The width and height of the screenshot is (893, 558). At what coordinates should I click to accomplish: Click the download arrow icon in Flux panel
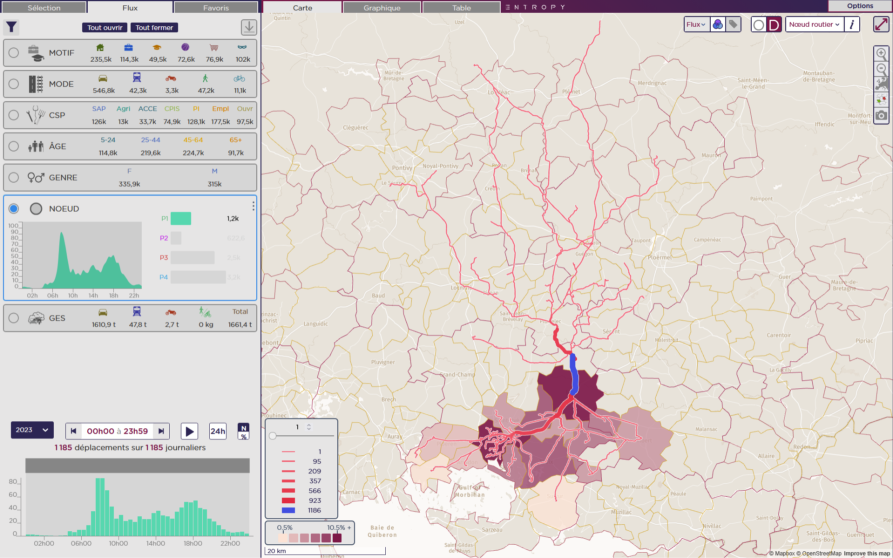pos(249,27)
